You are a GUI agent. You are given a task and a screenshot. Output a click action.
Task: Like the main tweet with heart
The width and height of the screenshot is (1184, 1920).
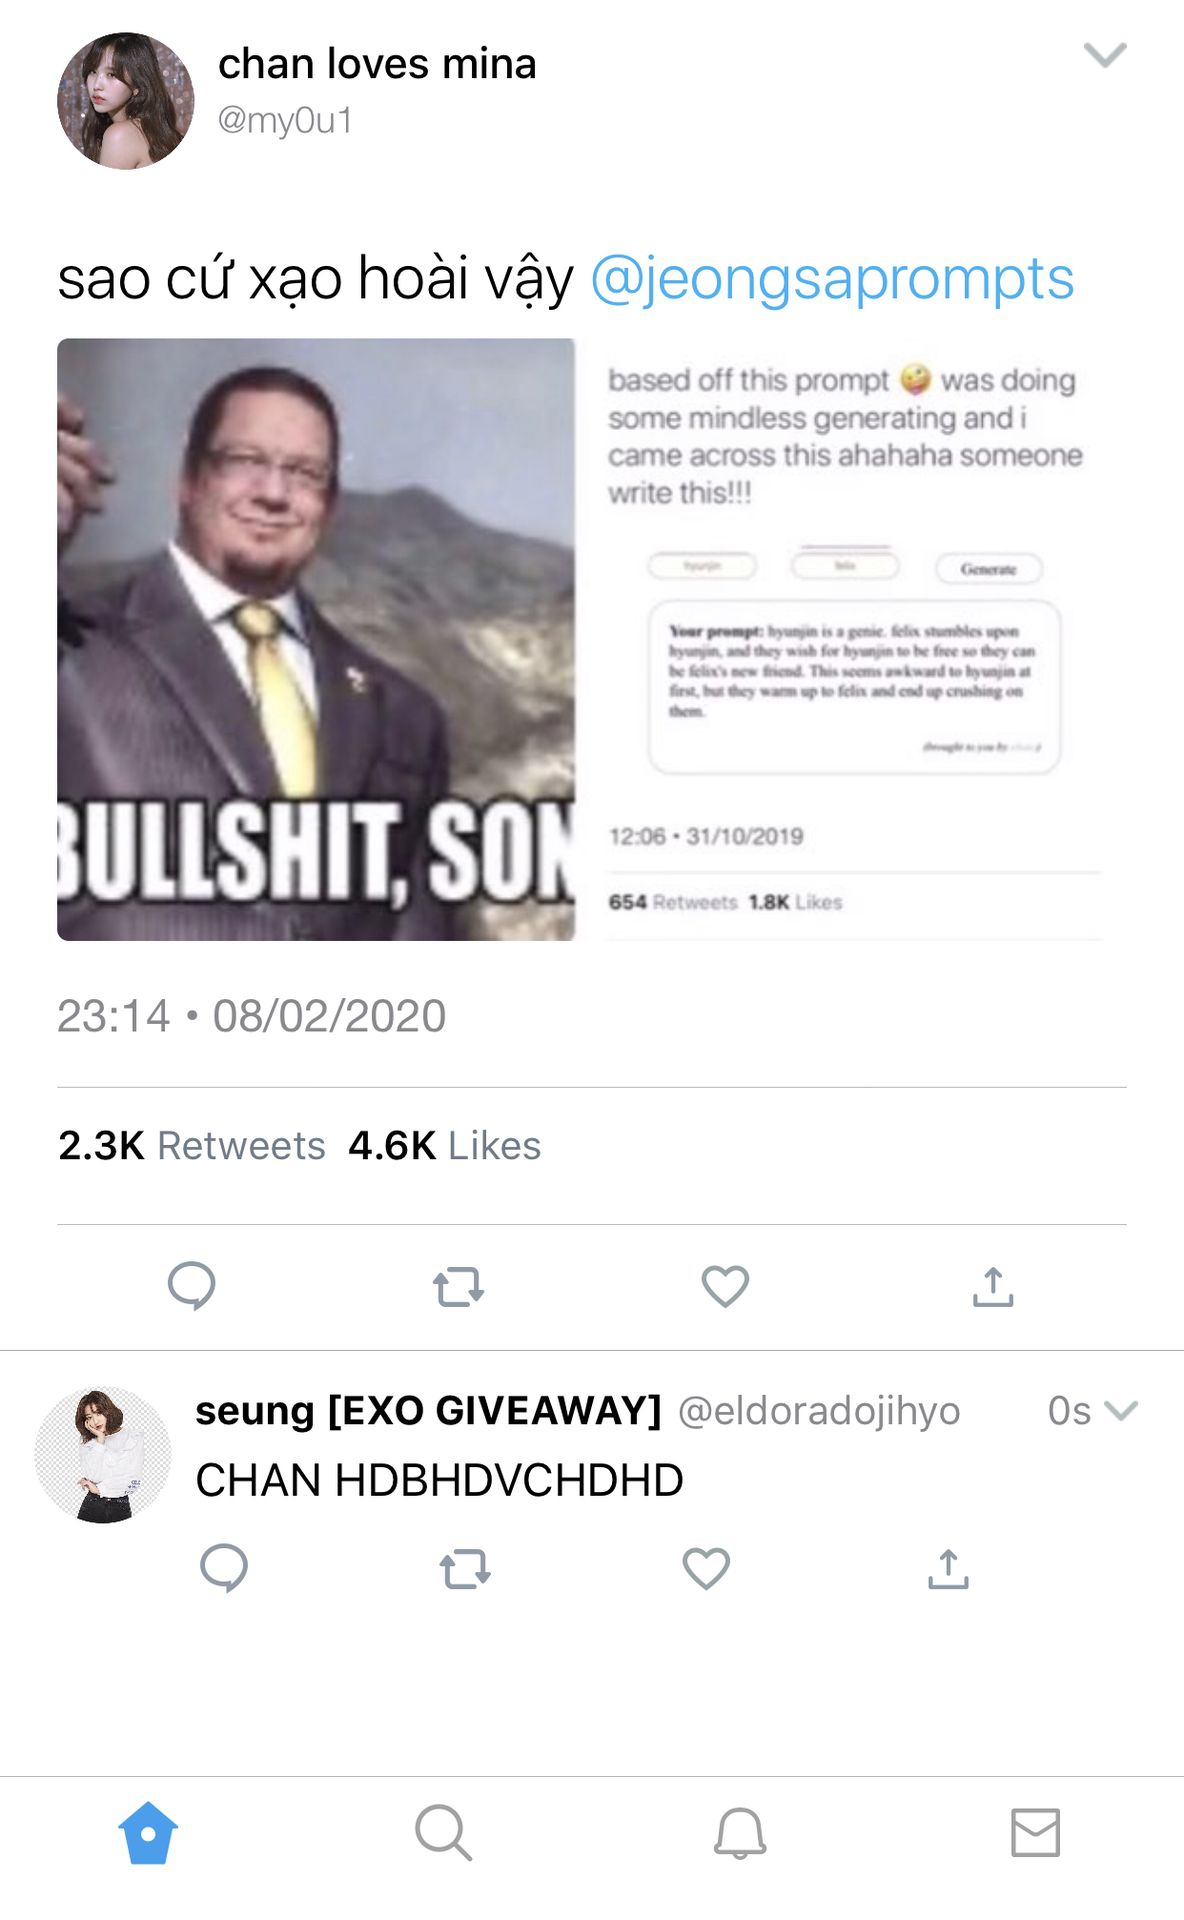tap(725, 1286)
